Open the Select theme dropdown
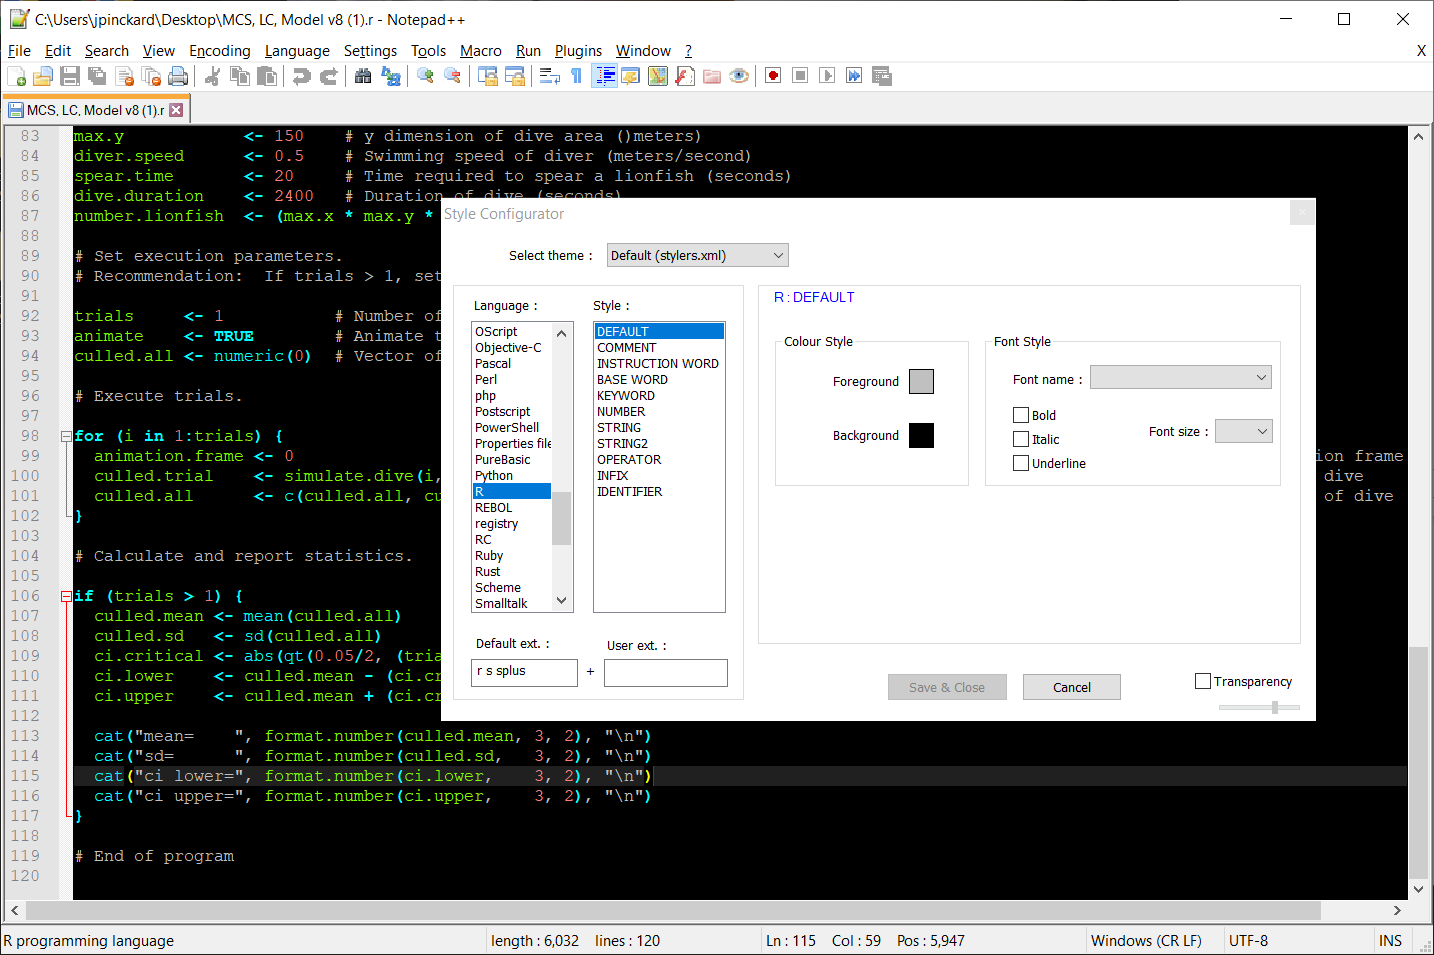The image size is (1434, 955). tap(698, 255)
